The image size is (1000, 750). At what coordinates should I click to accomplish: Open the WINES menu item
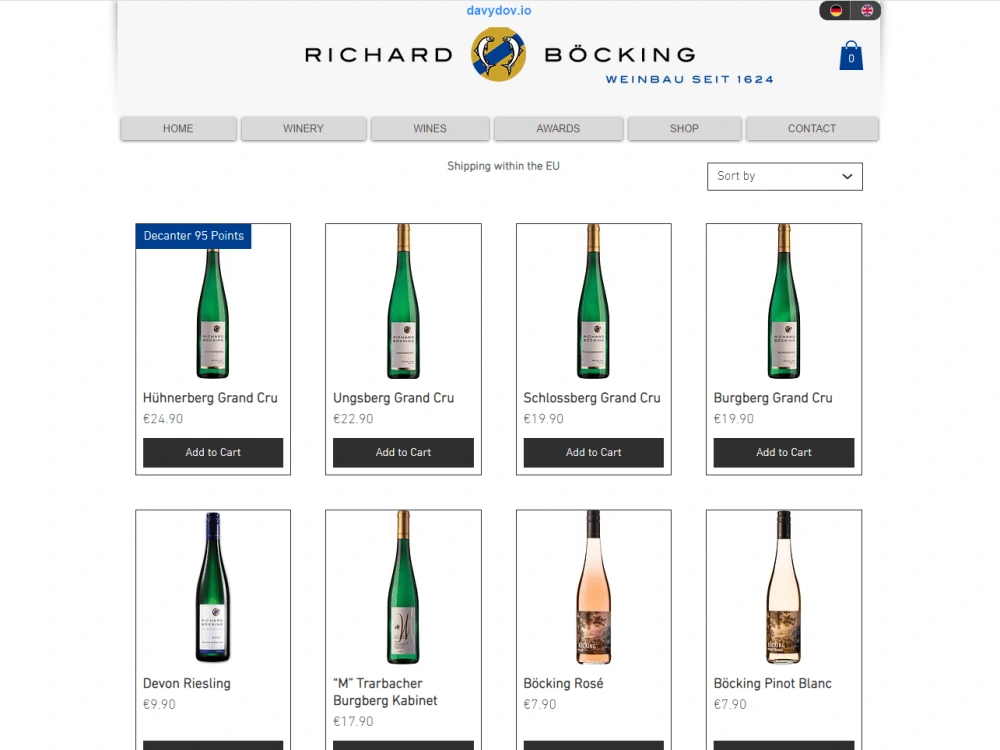[430, 128]
